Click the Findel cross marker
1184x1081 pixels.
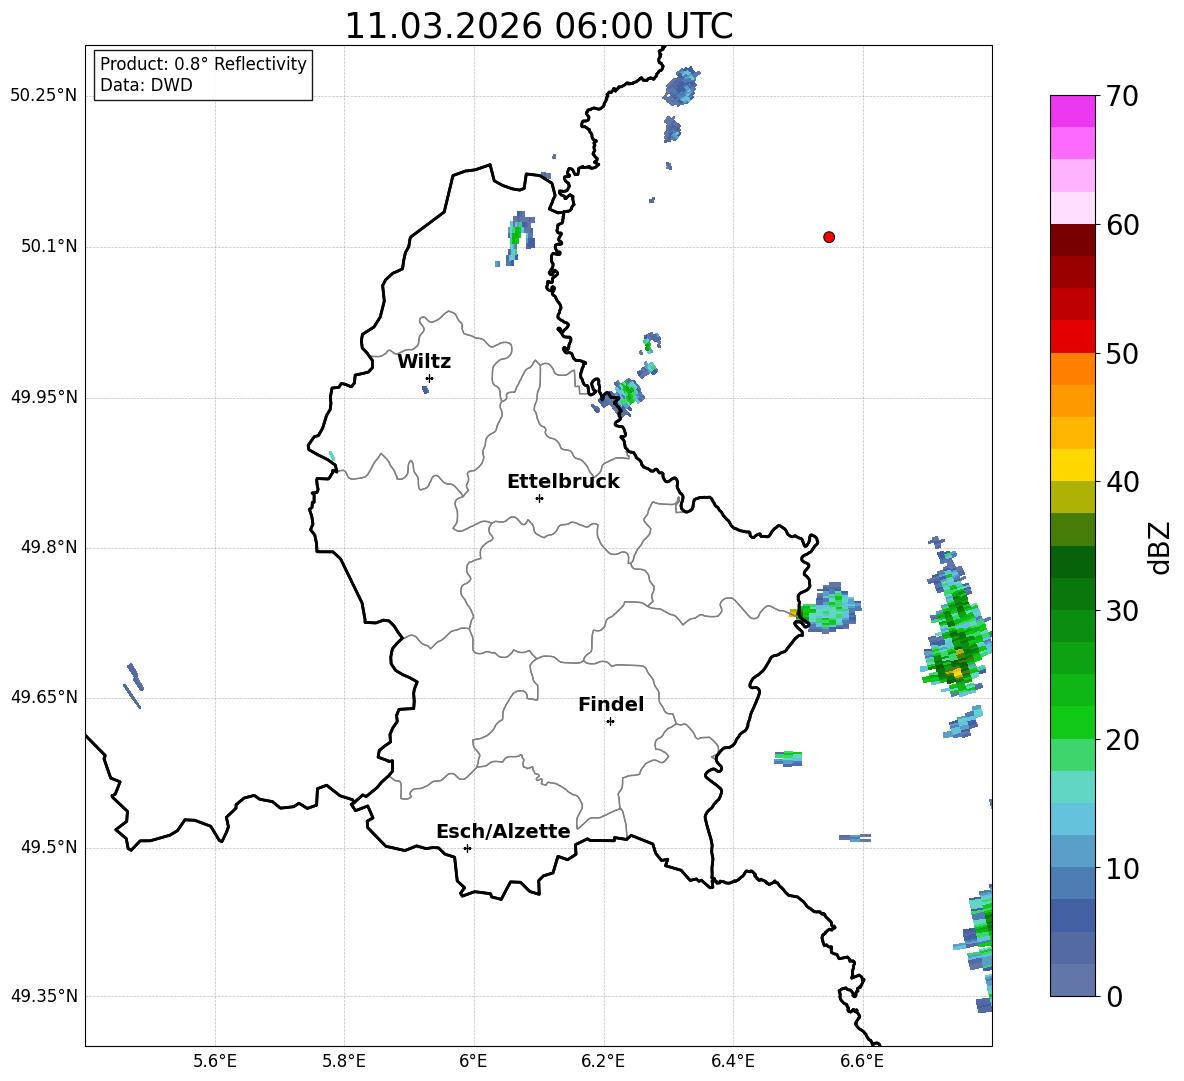pyautogui.click(x=610, y=722)
